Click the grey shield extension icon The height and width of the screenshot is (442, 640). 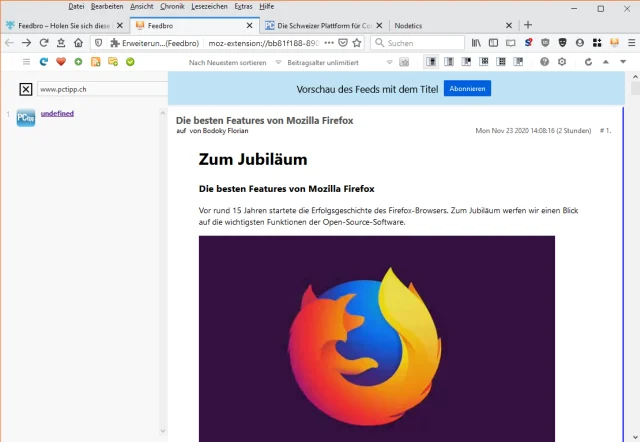545,42
